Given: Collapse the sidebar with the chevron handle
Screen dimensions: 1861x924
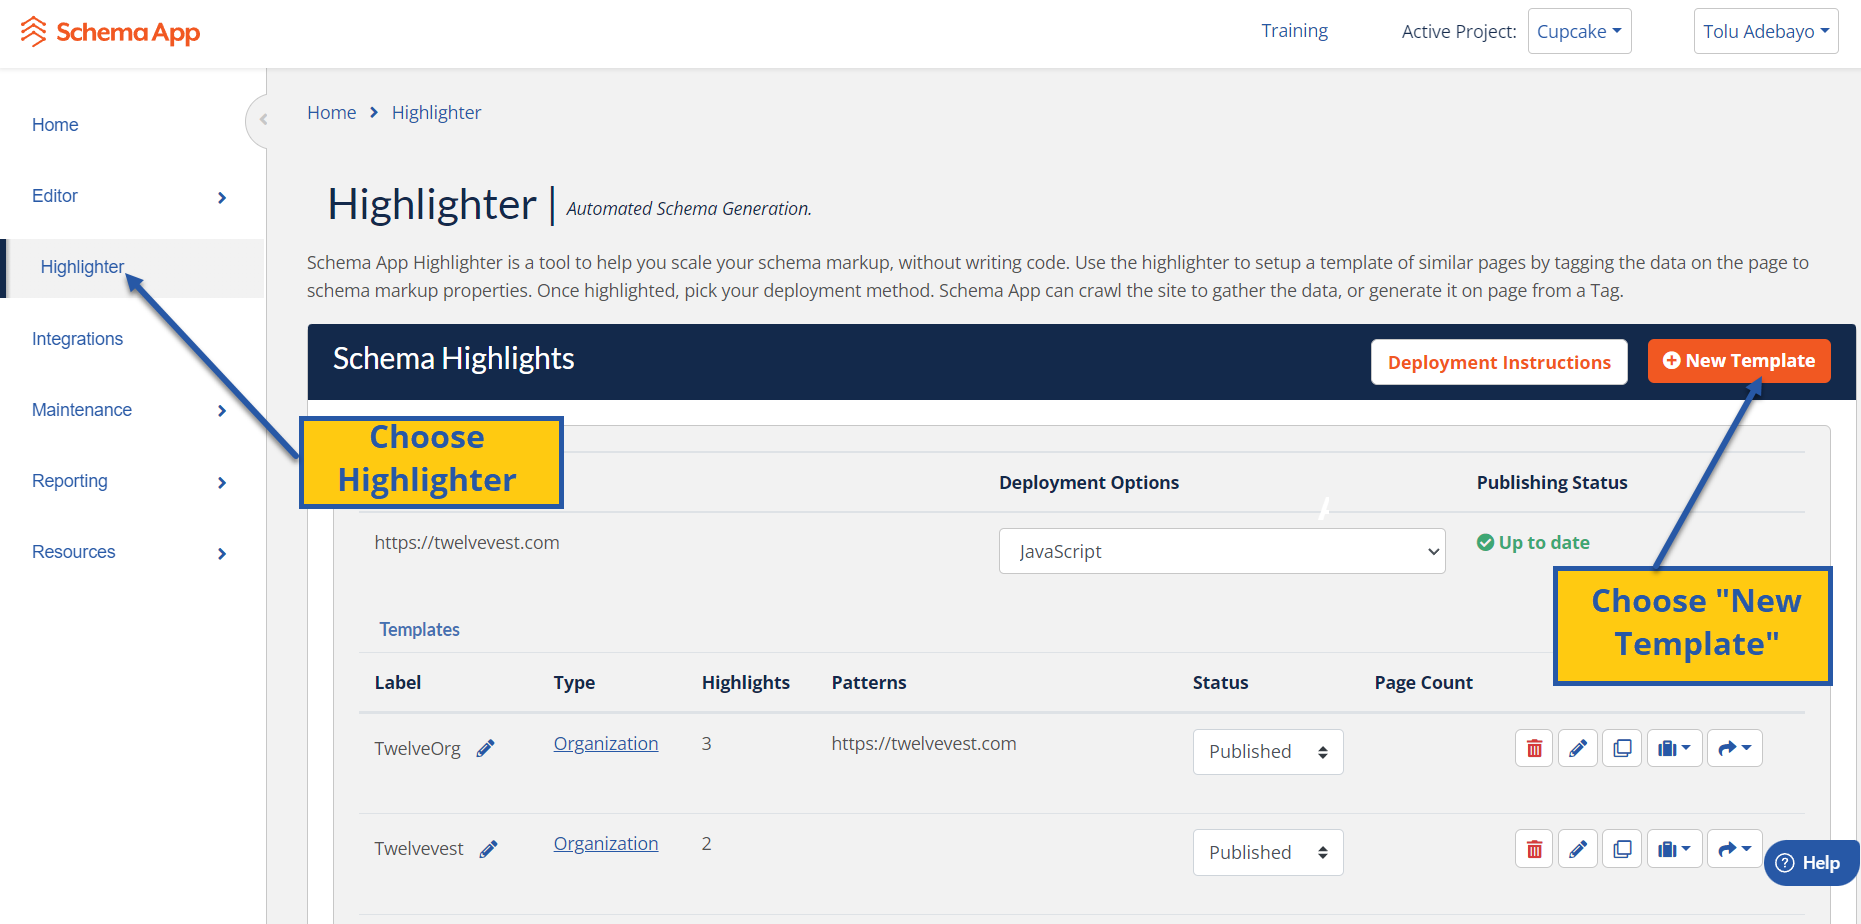Looking at the screenshot, I should 258,120.
